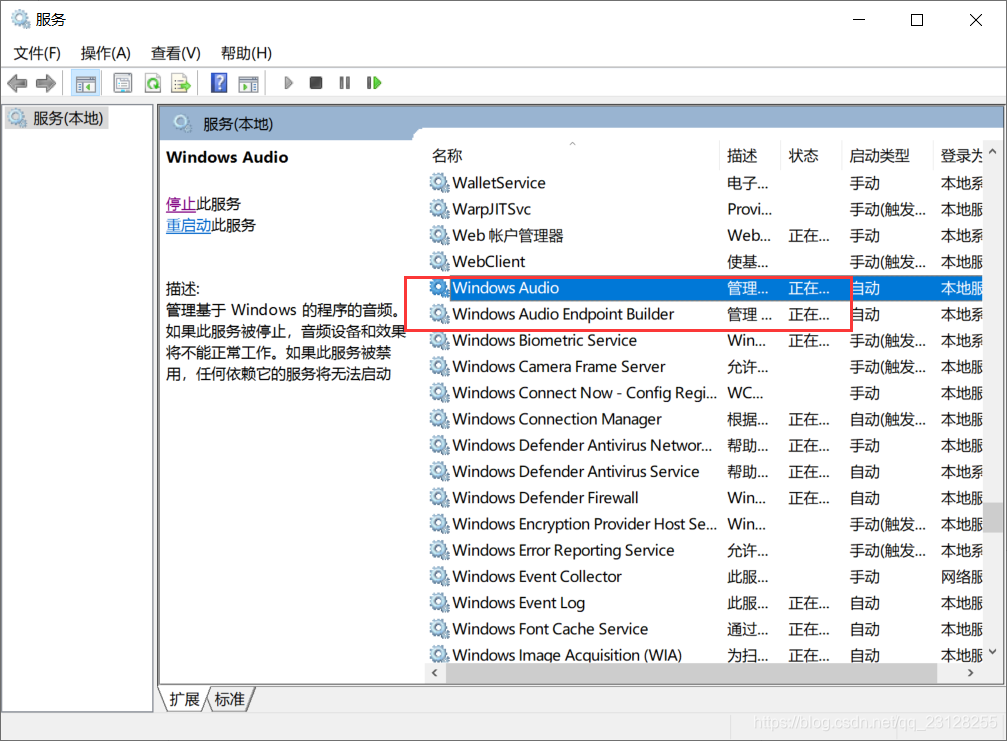Select Windows Encryption Provider Host Service row
The height and width of the screenshot is (741, 1007).
coord(705,524)
